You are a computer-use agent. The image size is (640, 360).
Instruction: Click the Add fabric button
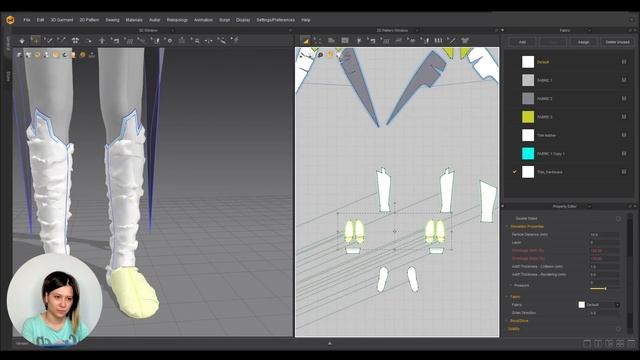[522, 42]
